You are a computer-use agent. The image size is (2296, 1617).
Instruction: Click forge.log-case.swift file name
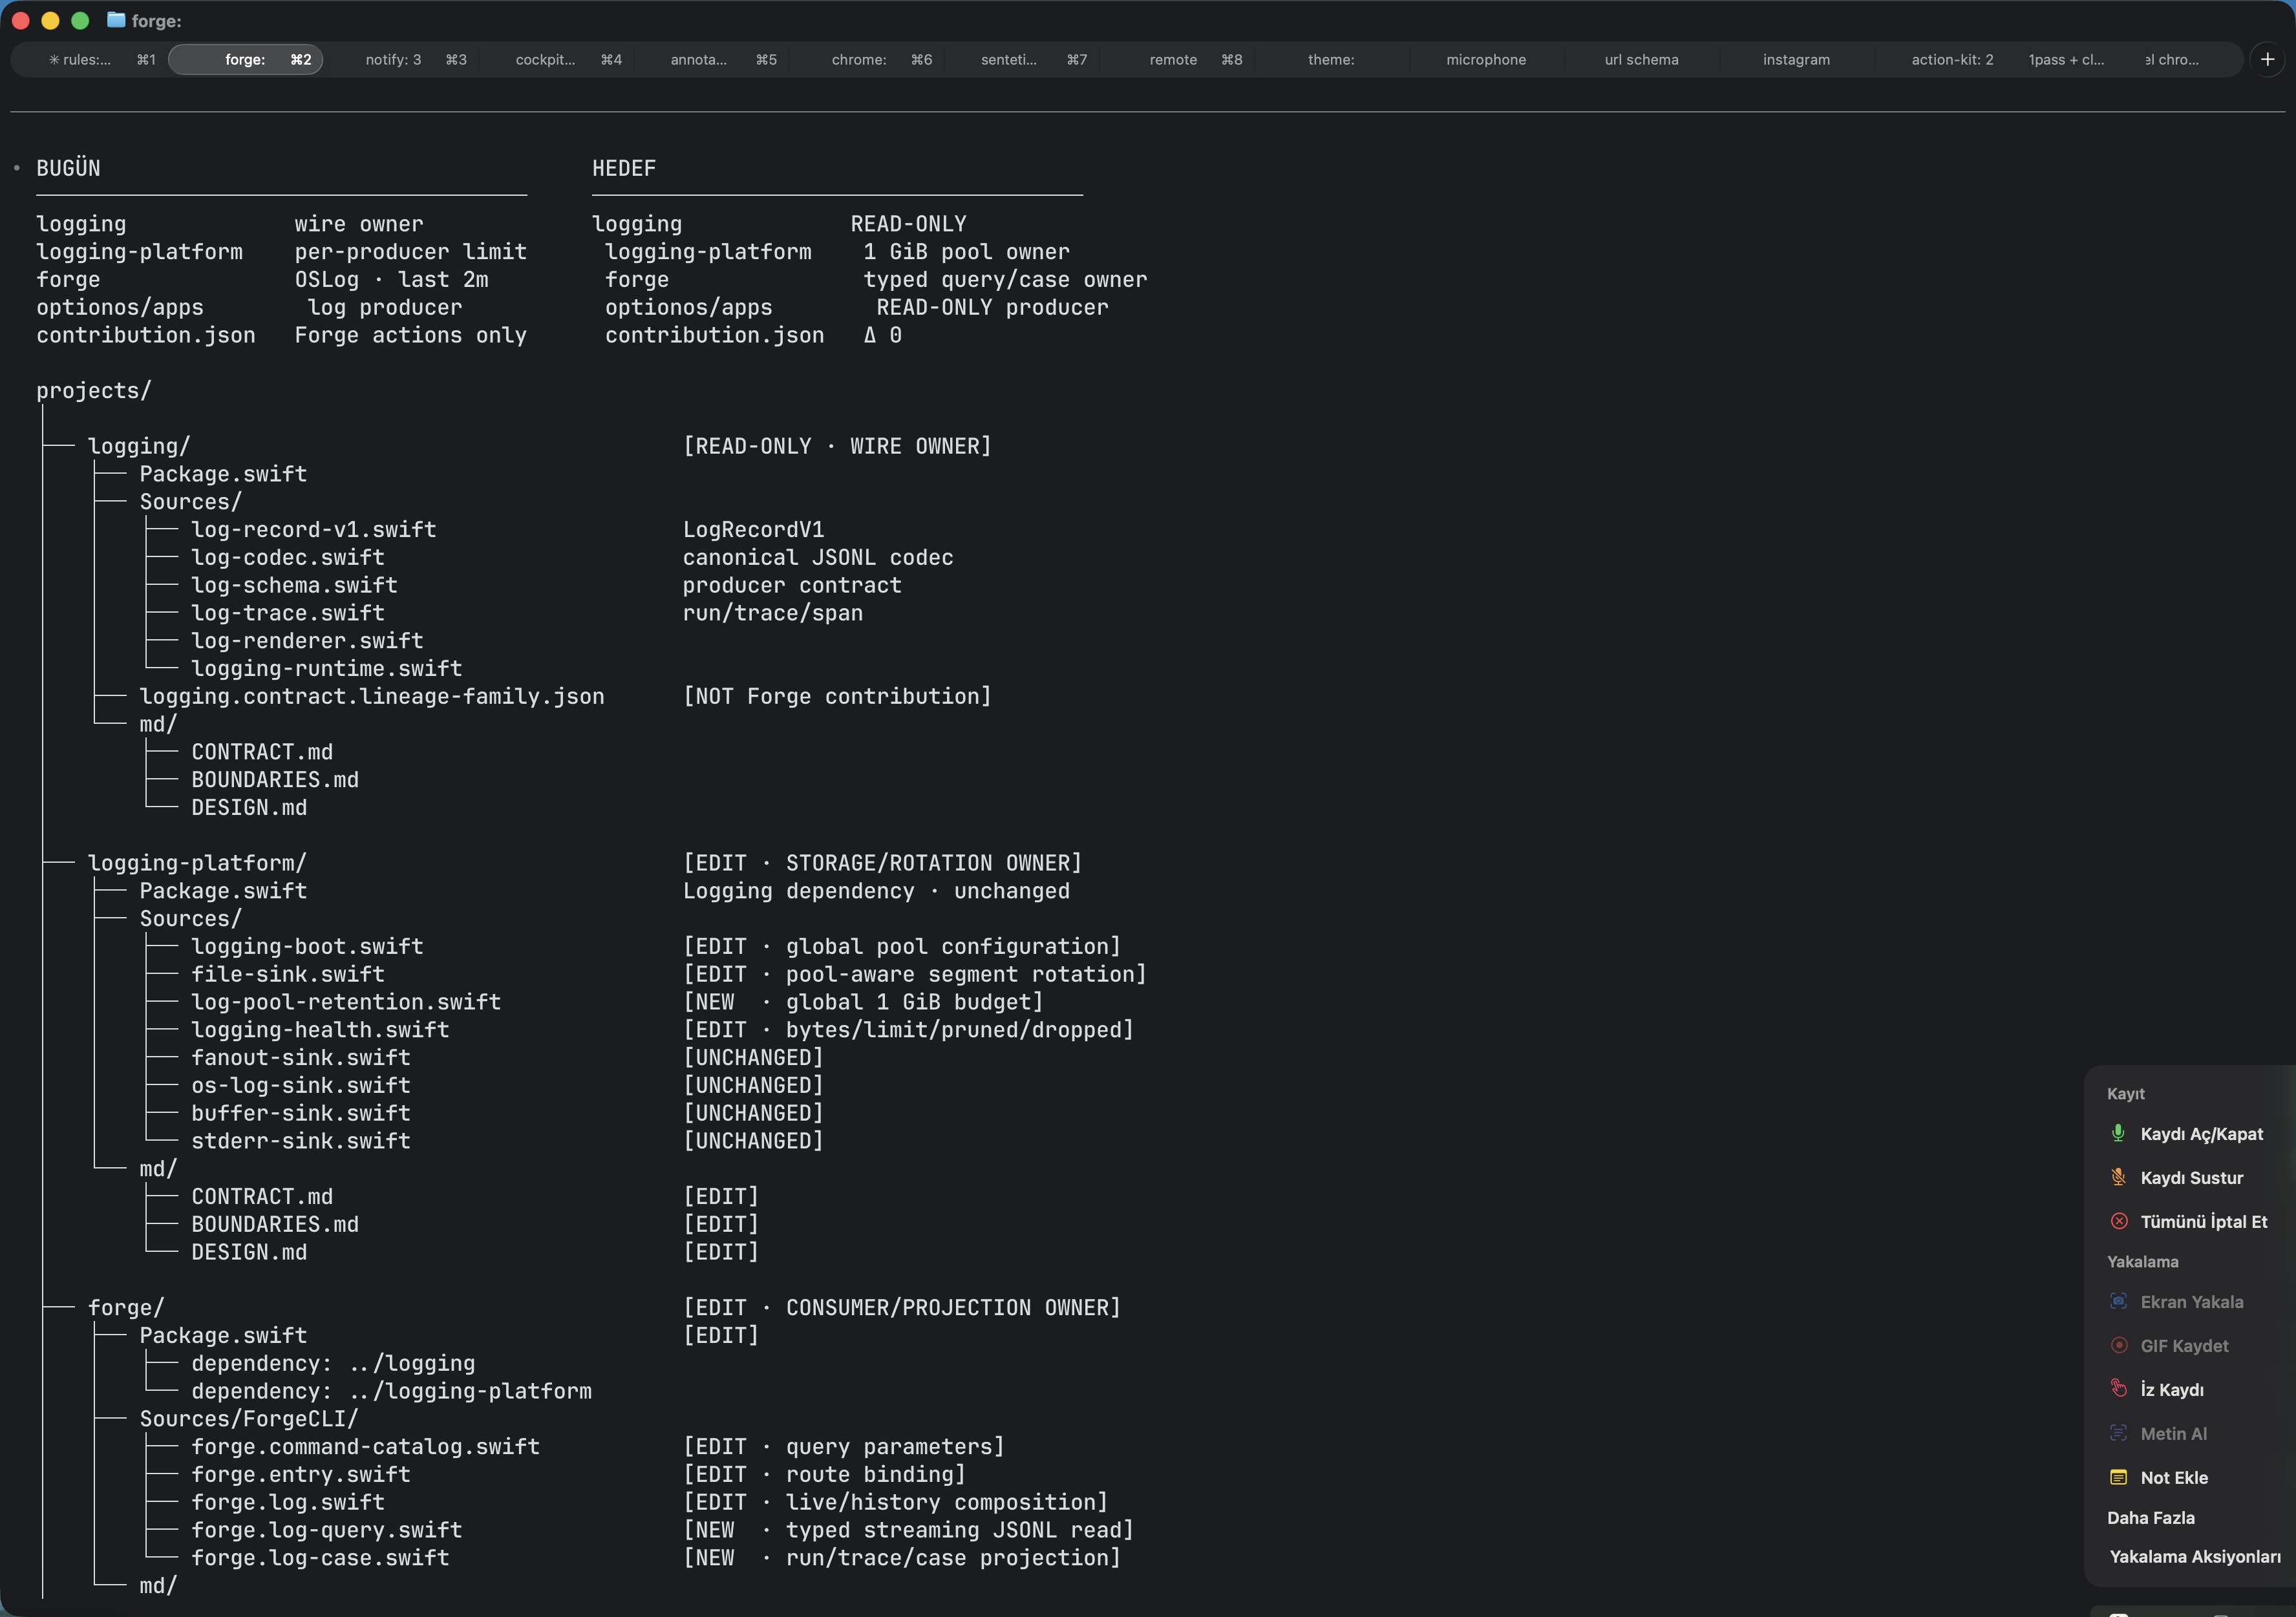tap(320, 1558)
